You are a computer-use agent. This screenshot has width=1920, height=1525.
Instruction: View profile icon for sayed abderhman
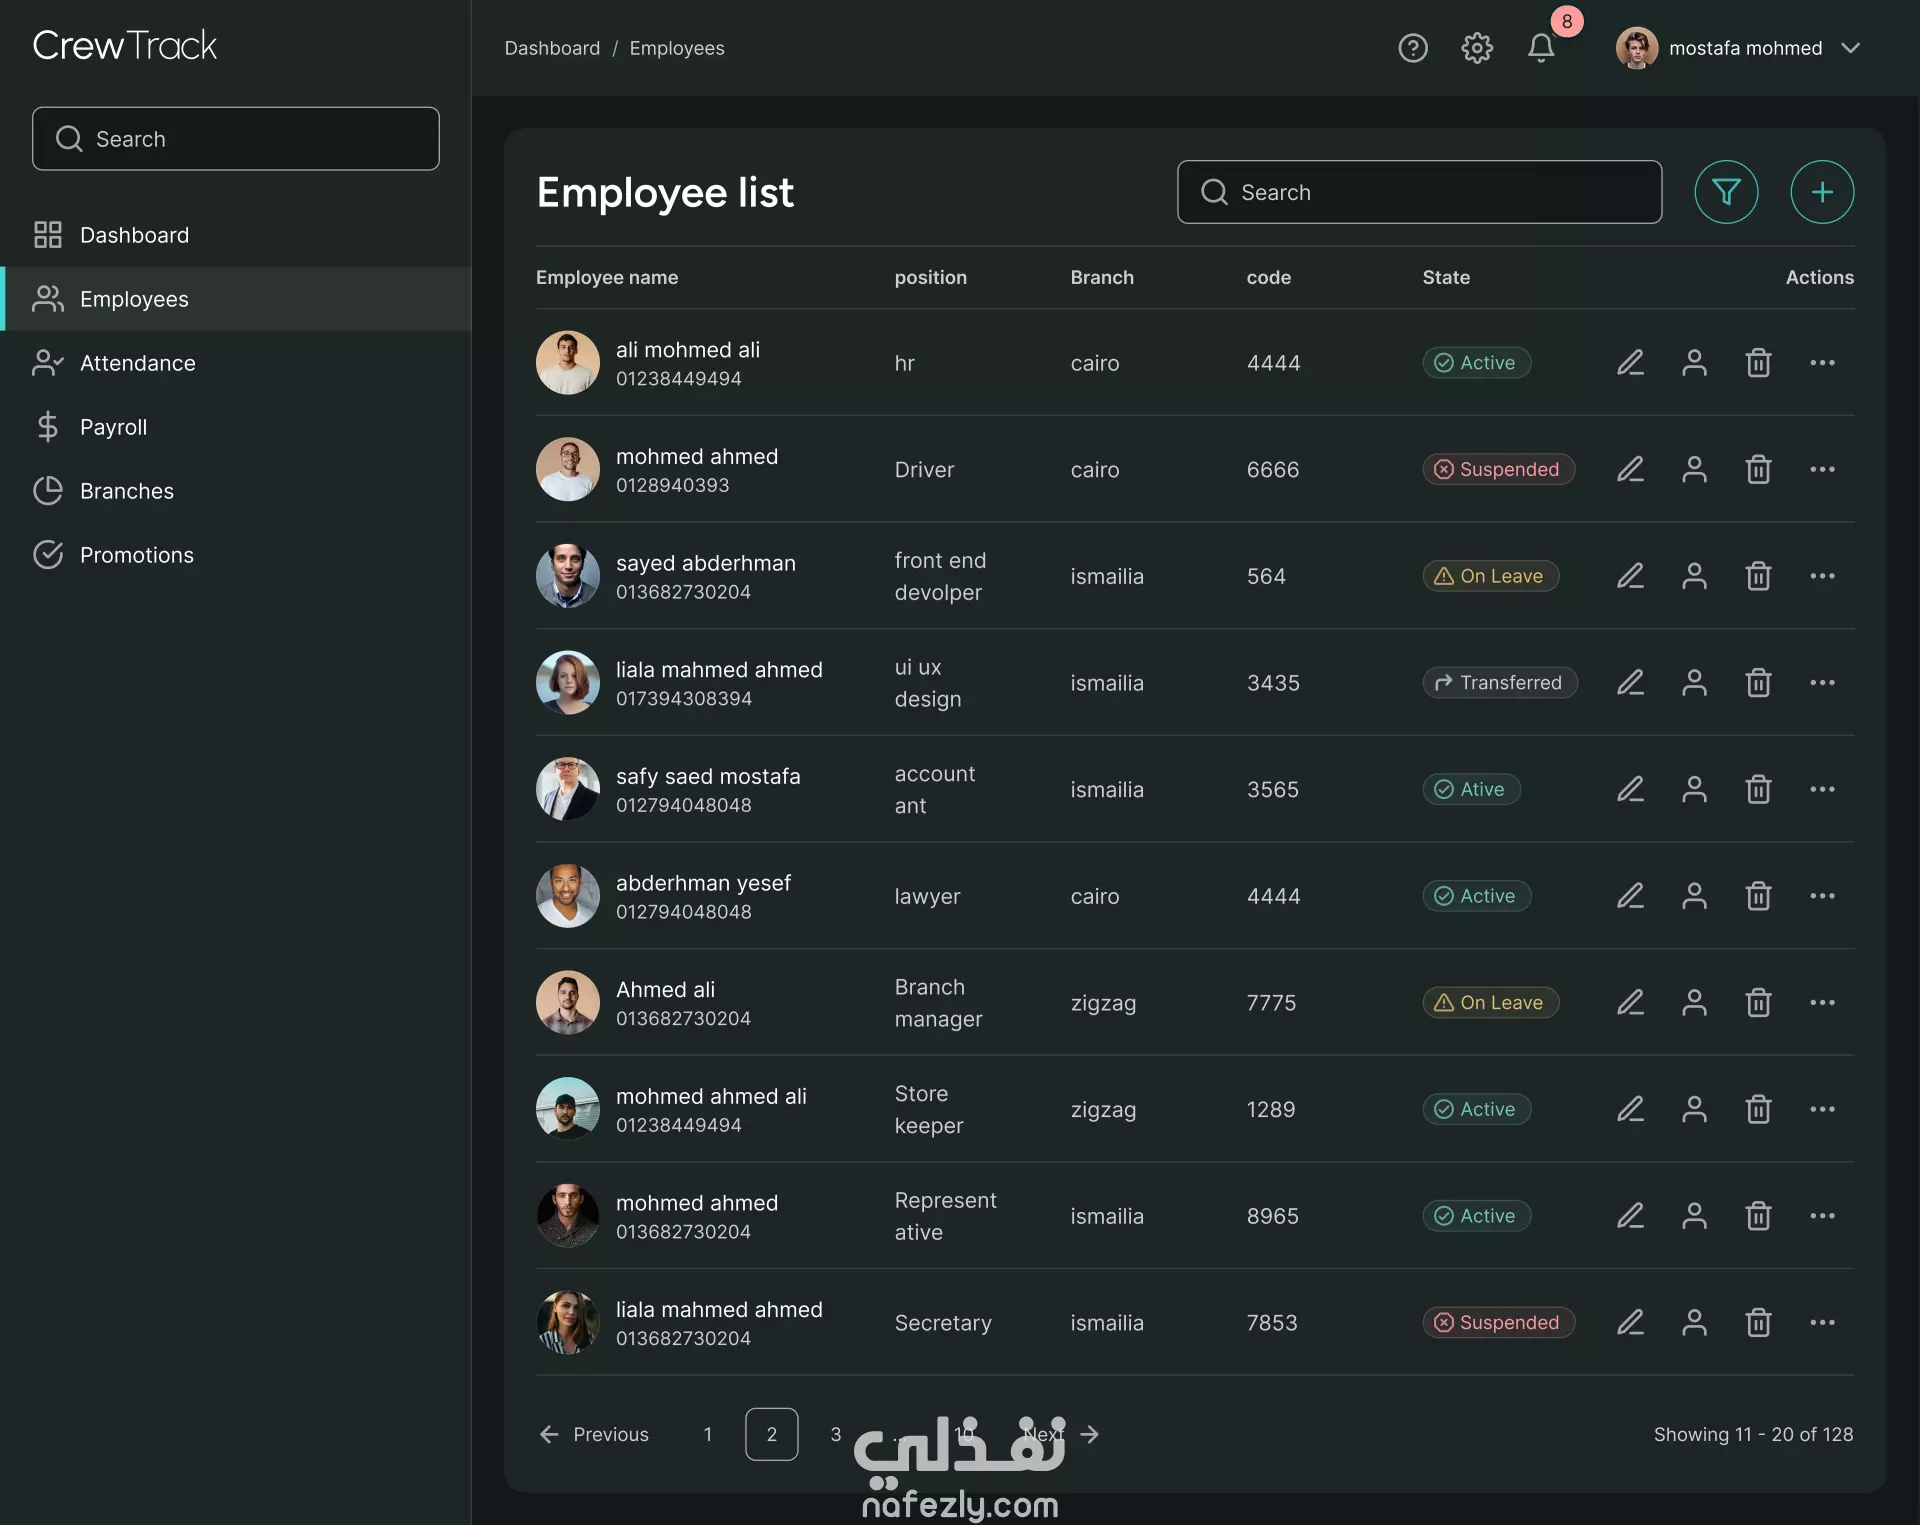(x=1694, y=576)
